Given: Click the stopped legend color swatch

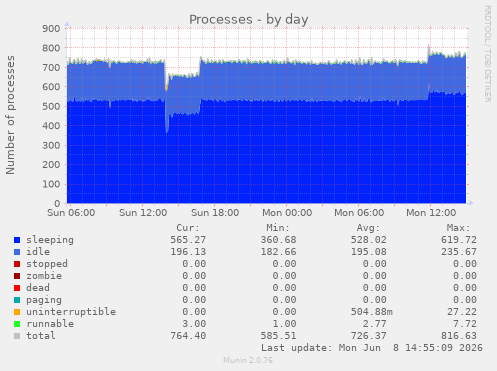Looking at the screenshot, I should tap(17, 264).
